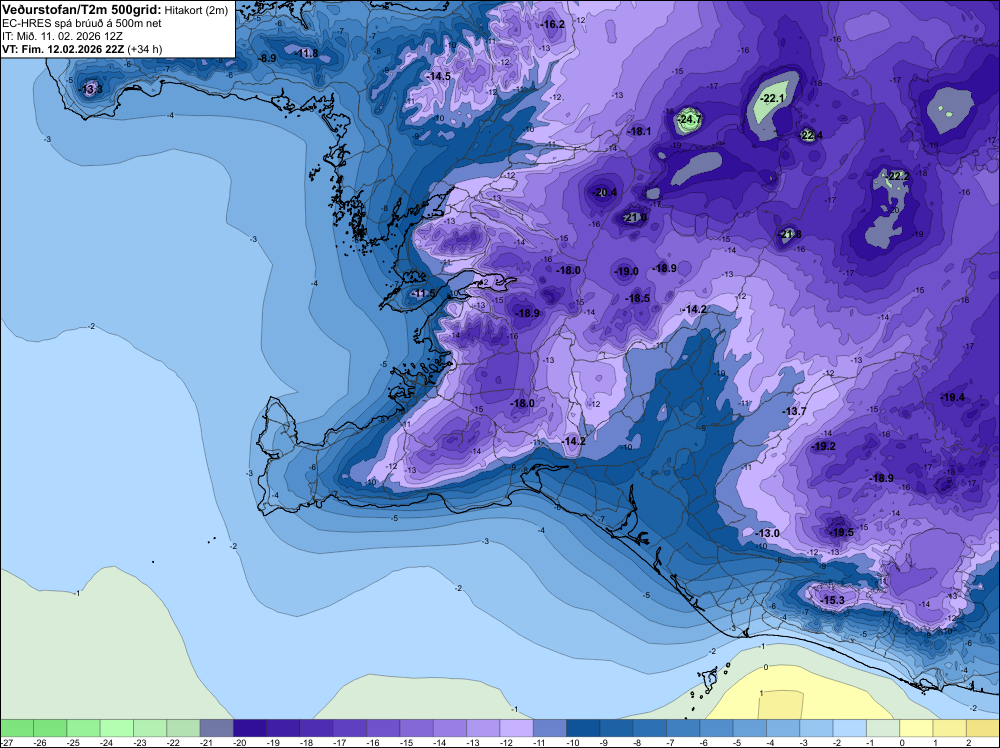Click the -19.5 temperature value
The height and width of the screenshot is (748, 1000).
(x=841, y=533)
